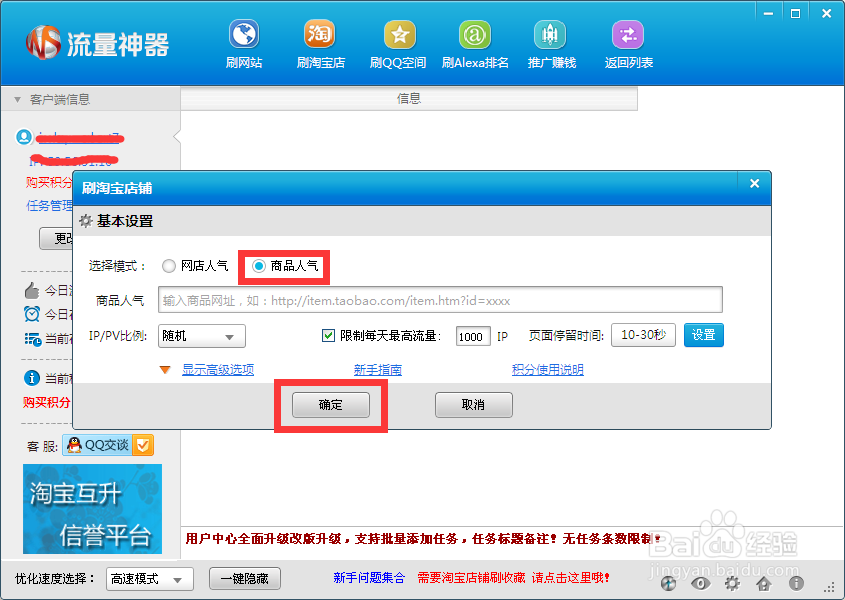
Task: Open the 积分使用说明 link
Action: tap(548, 370)
